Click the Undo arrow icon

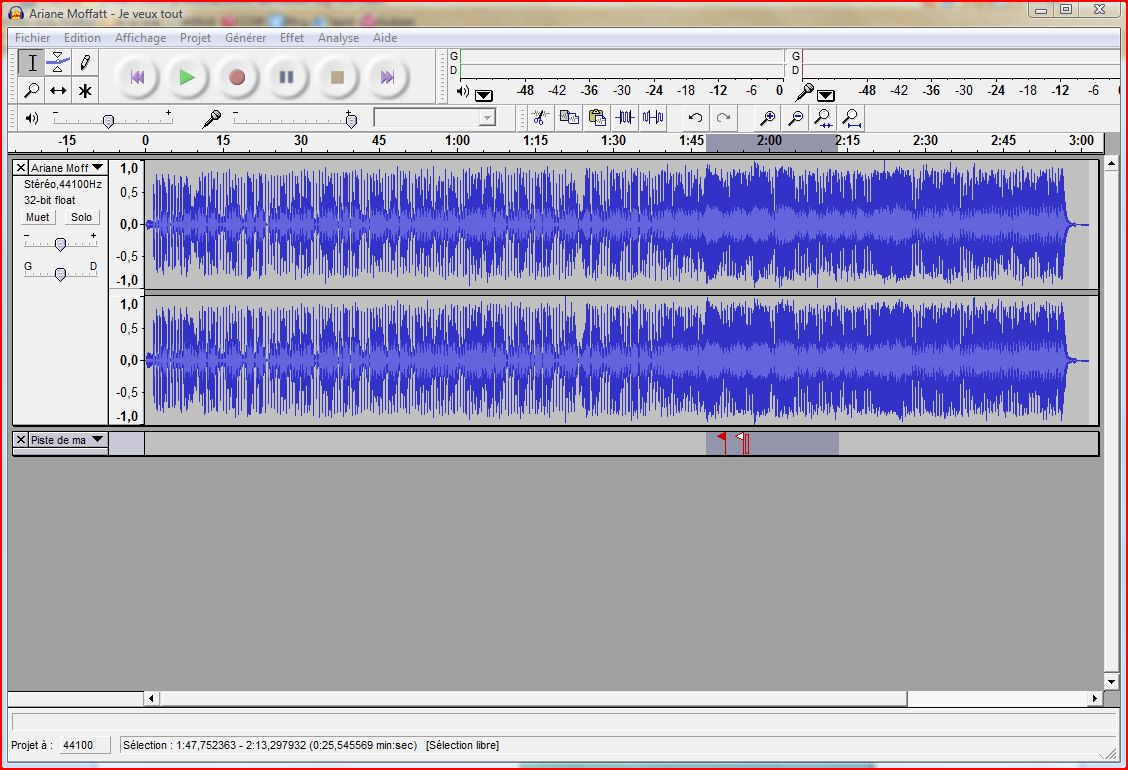coord(695,117)
